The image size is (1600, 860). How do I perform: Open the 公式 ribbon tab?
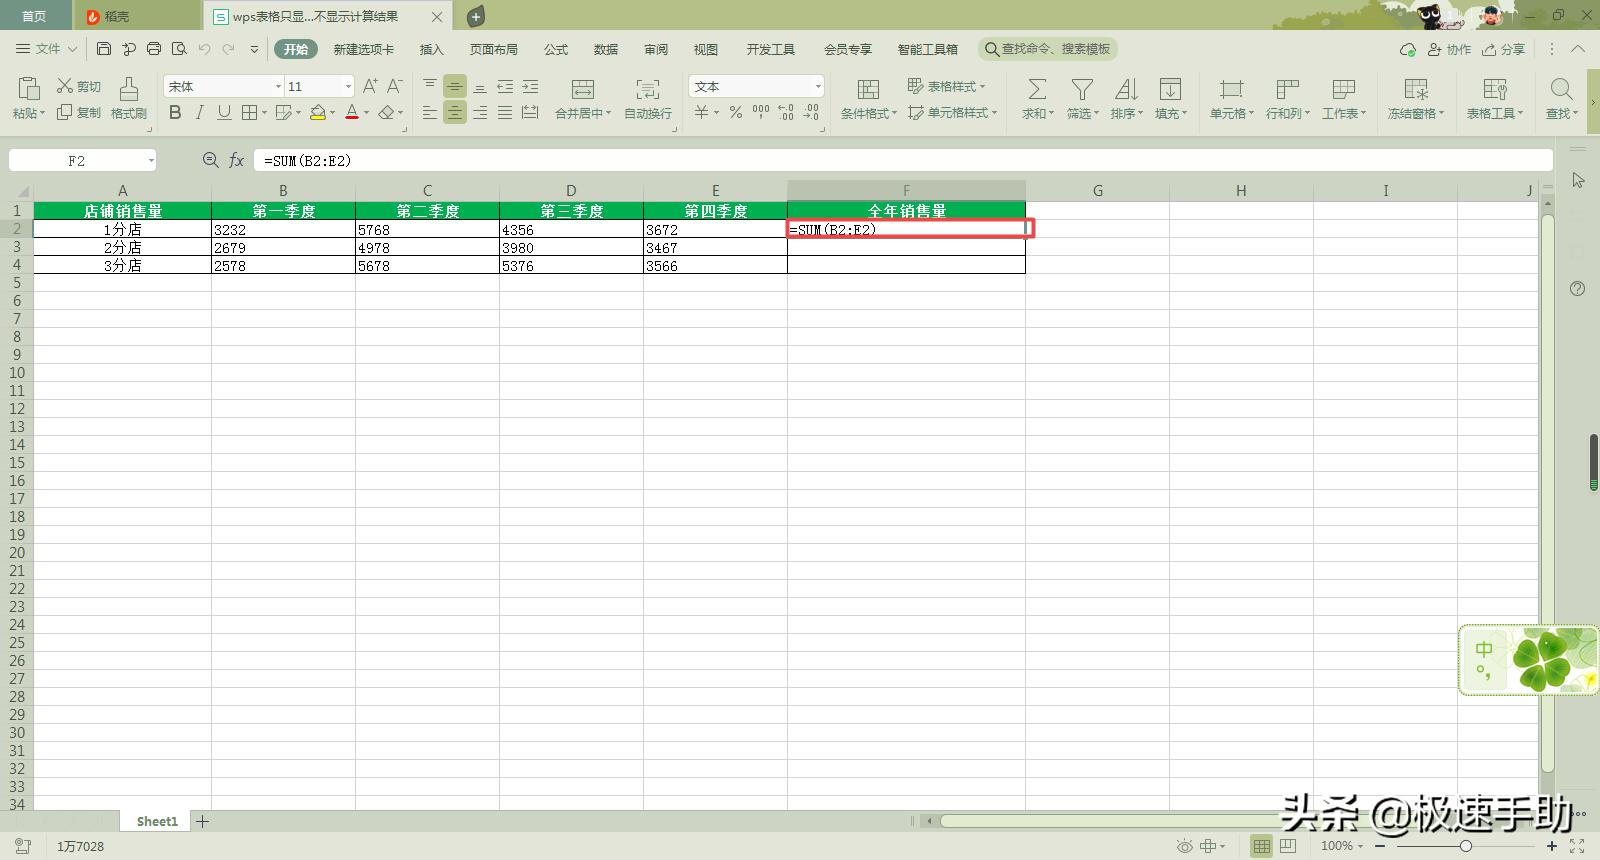click(556, 49)
